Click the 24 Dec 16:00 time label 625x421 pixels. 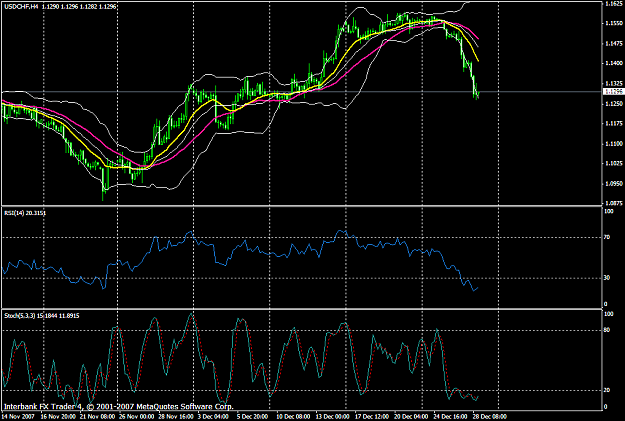coord(450,417)
